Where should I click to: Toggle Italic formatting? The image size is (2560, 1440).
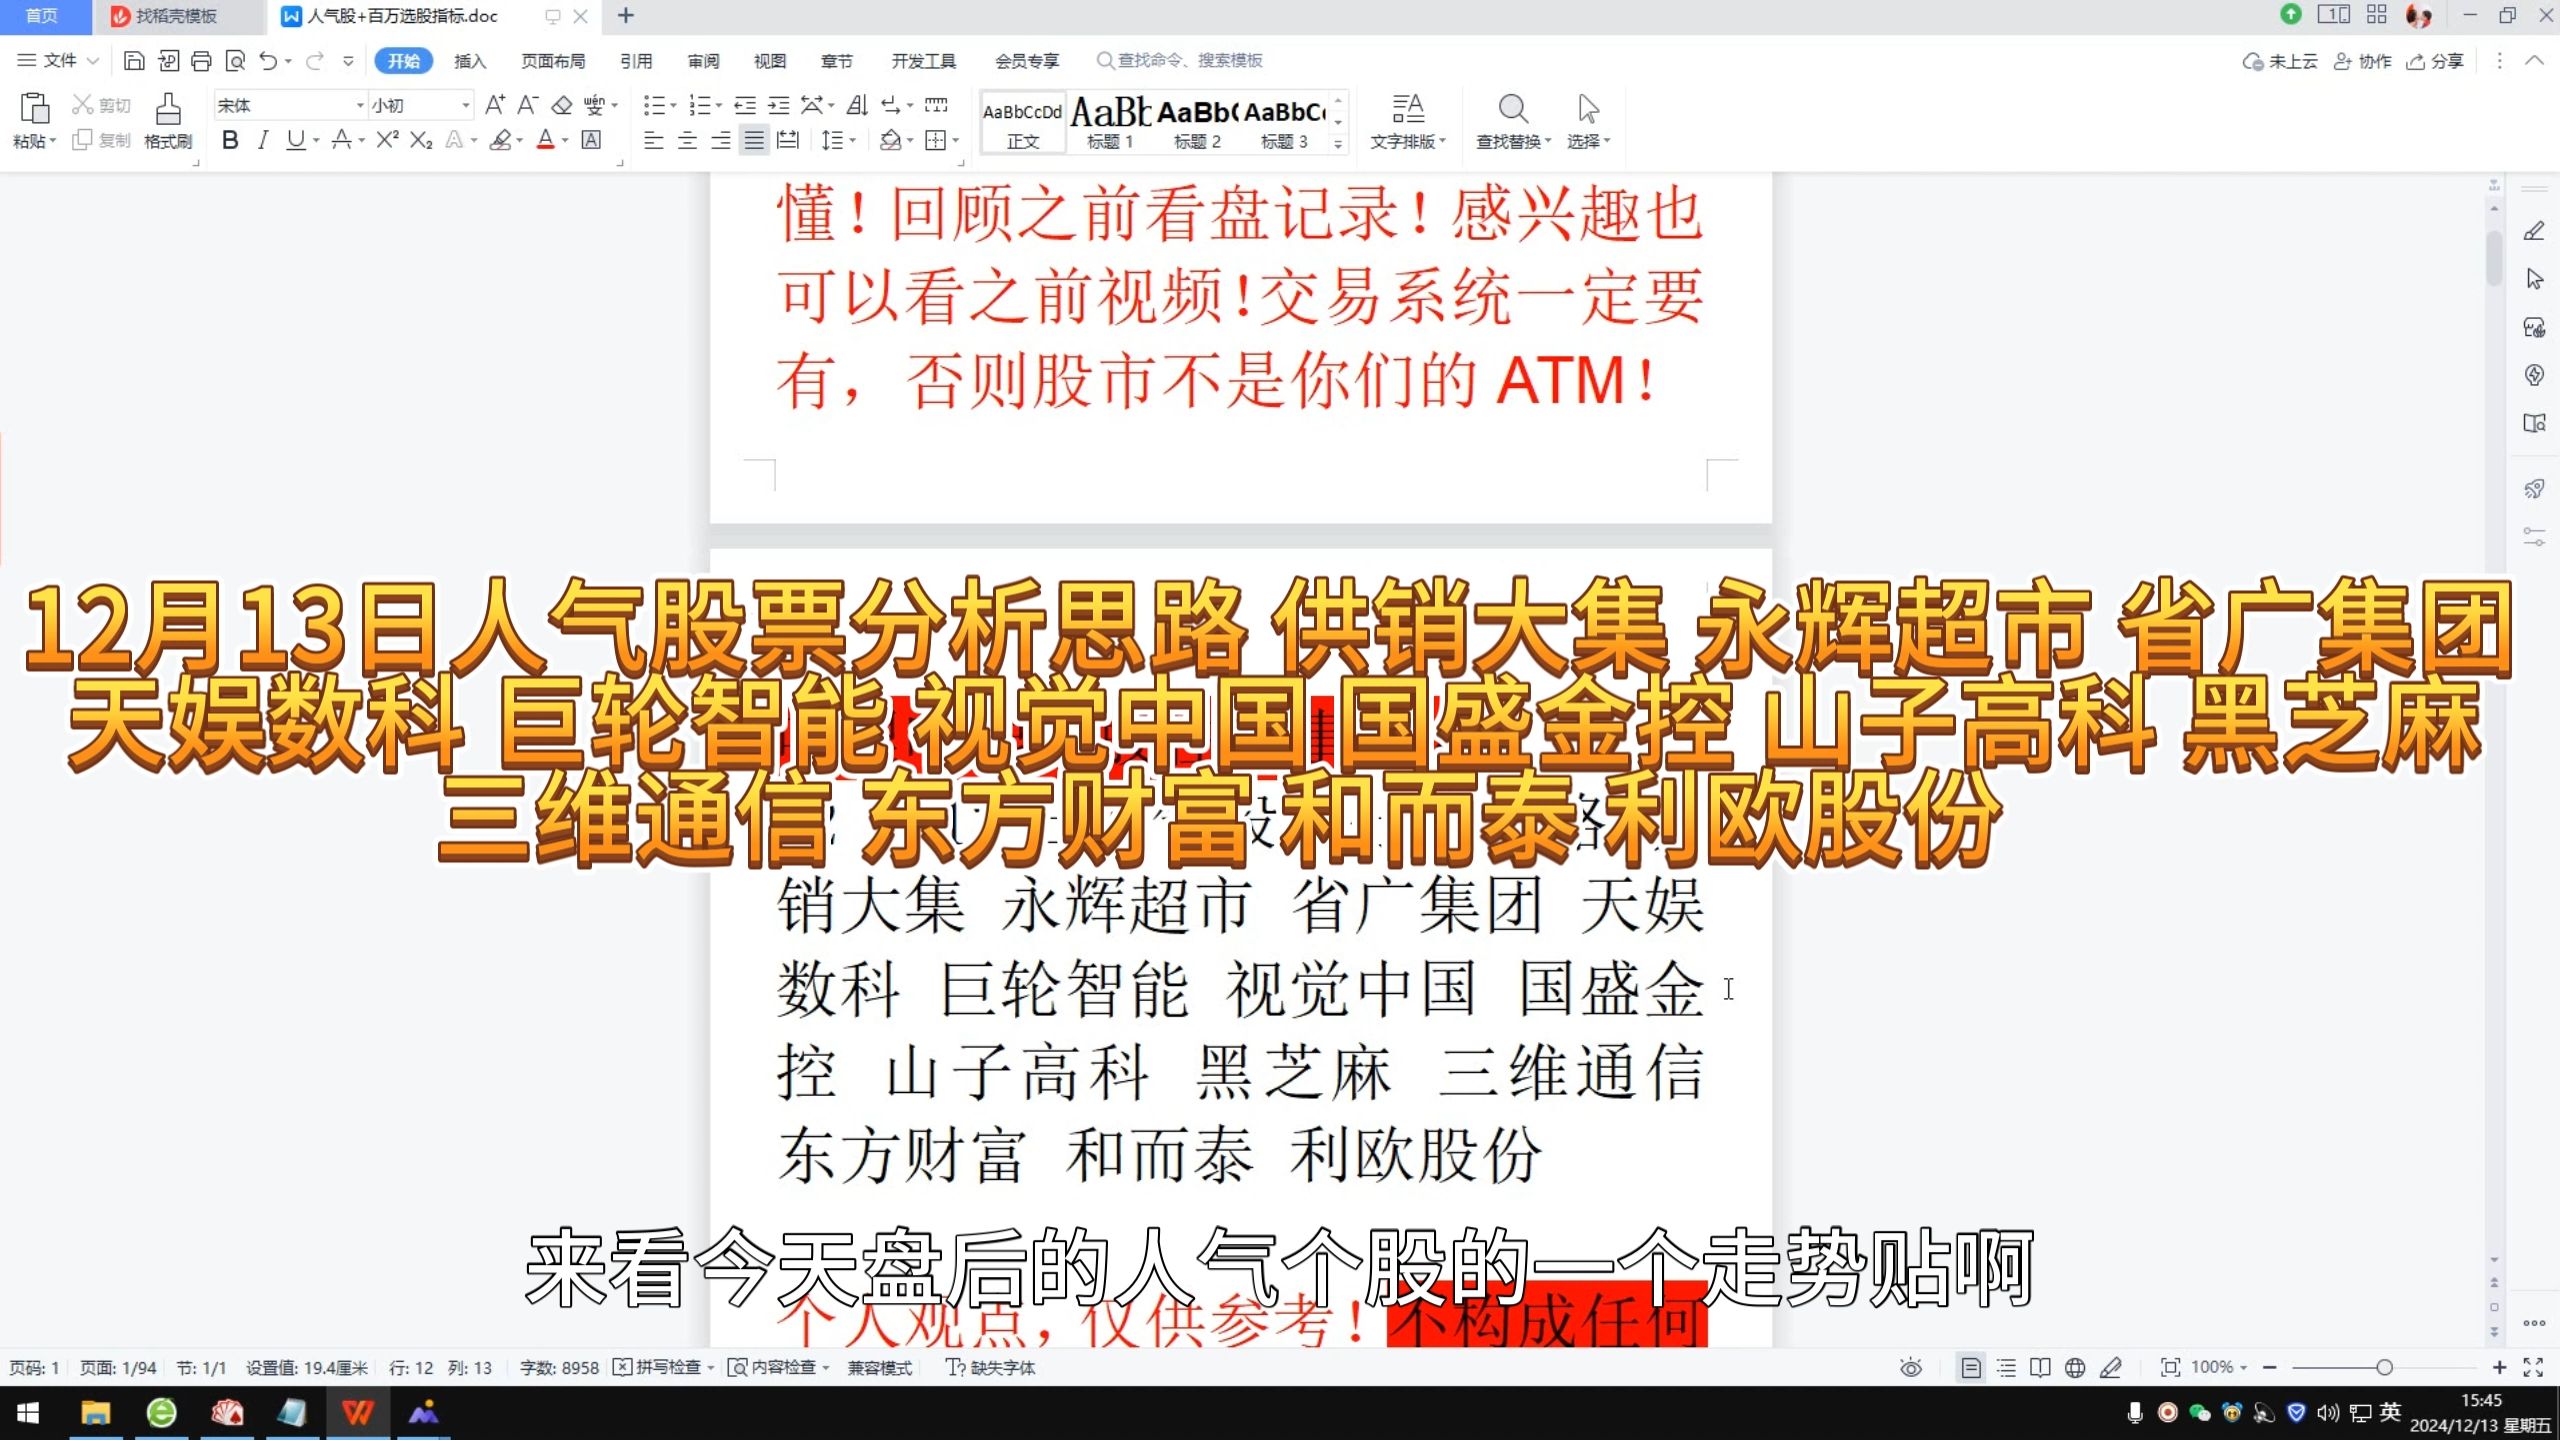click(263, 140)
